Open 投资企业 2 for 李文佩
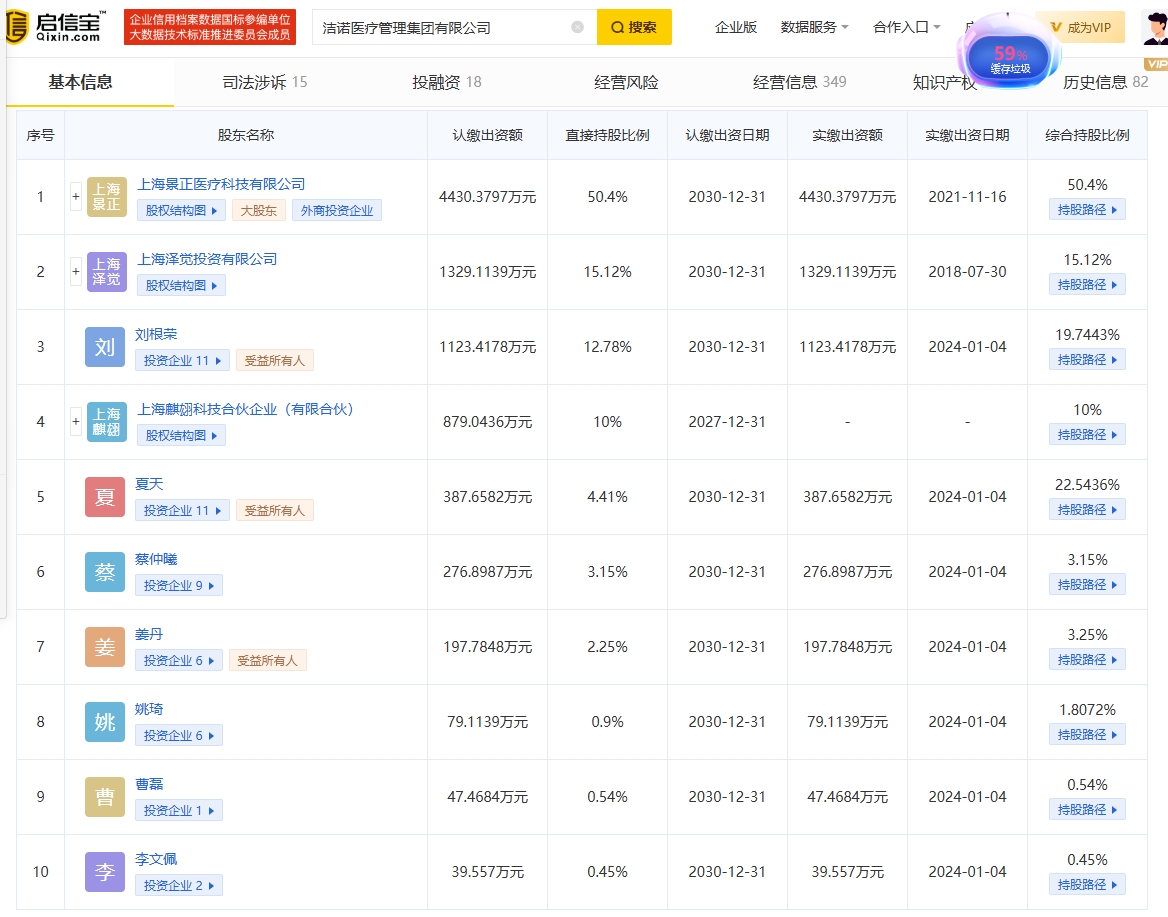Image resolution: width=1168 pixels, height=917 pixels. pos(179,886)
